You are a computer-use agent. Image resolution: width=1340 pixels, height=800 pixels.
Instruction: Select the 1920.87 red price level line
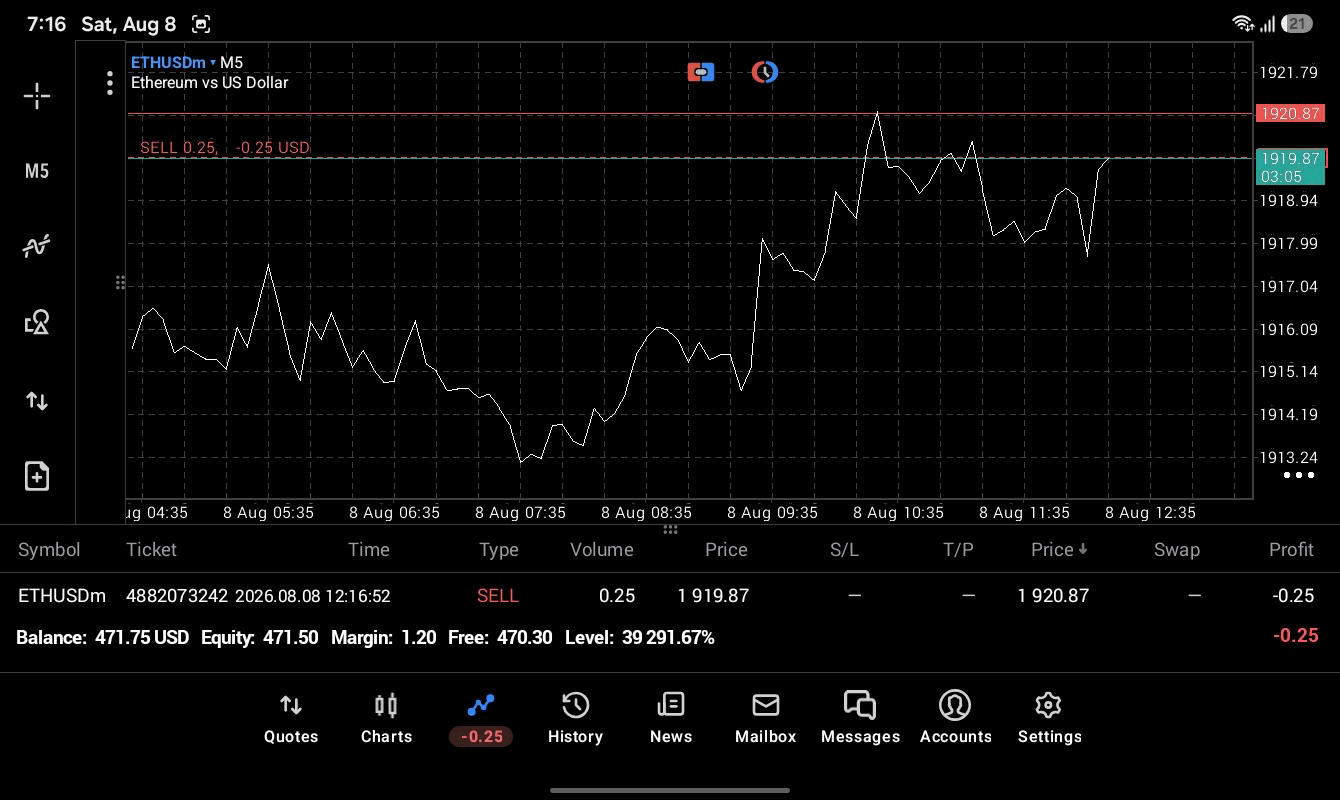pyautogui.click(x=690, y=114)
